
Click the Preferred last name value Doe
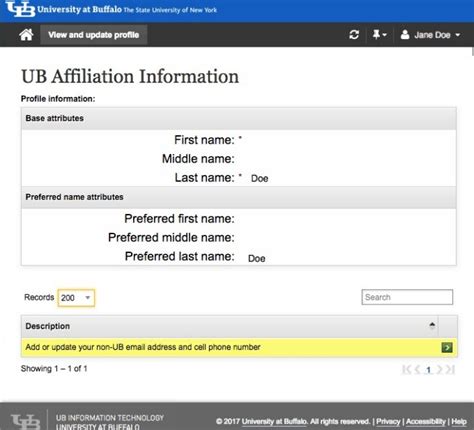(257, 258)
